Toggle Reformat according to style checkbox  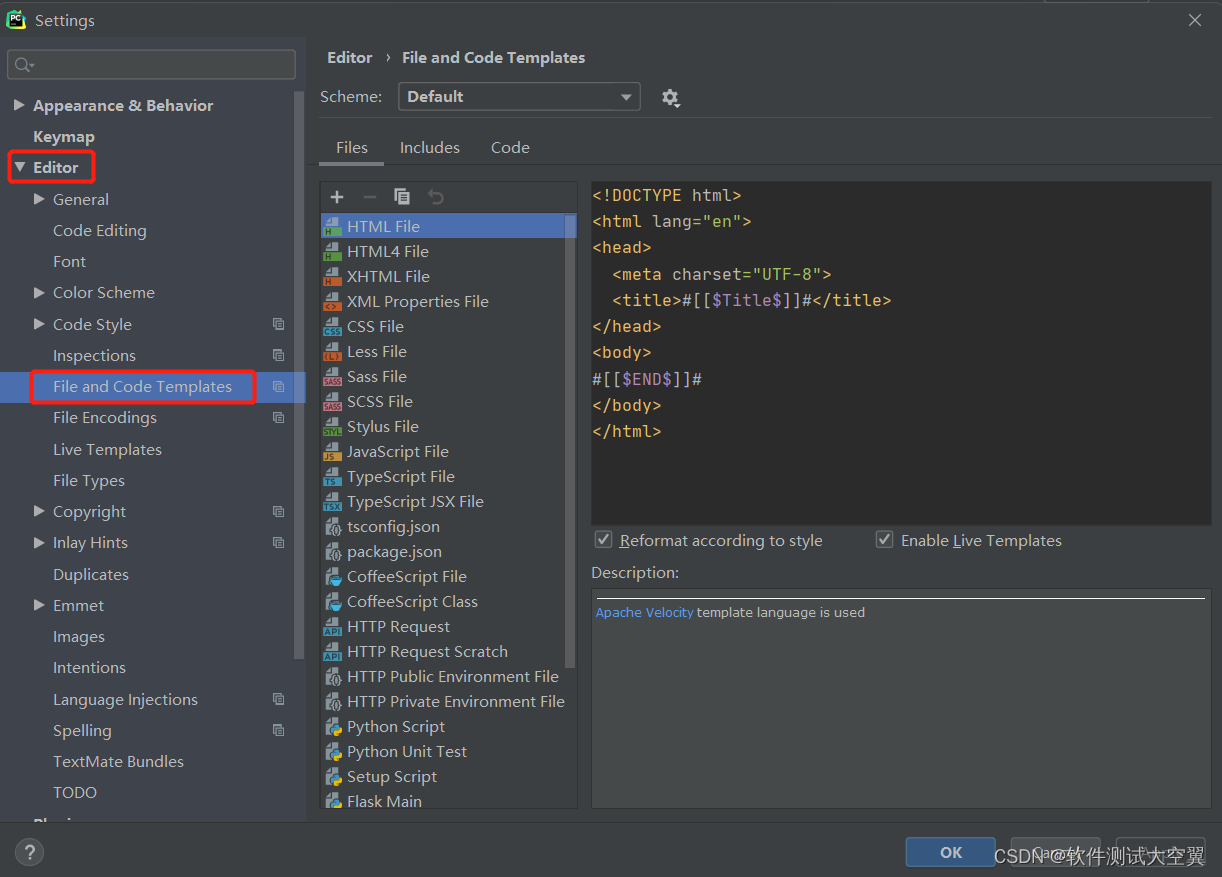[603, 540]
